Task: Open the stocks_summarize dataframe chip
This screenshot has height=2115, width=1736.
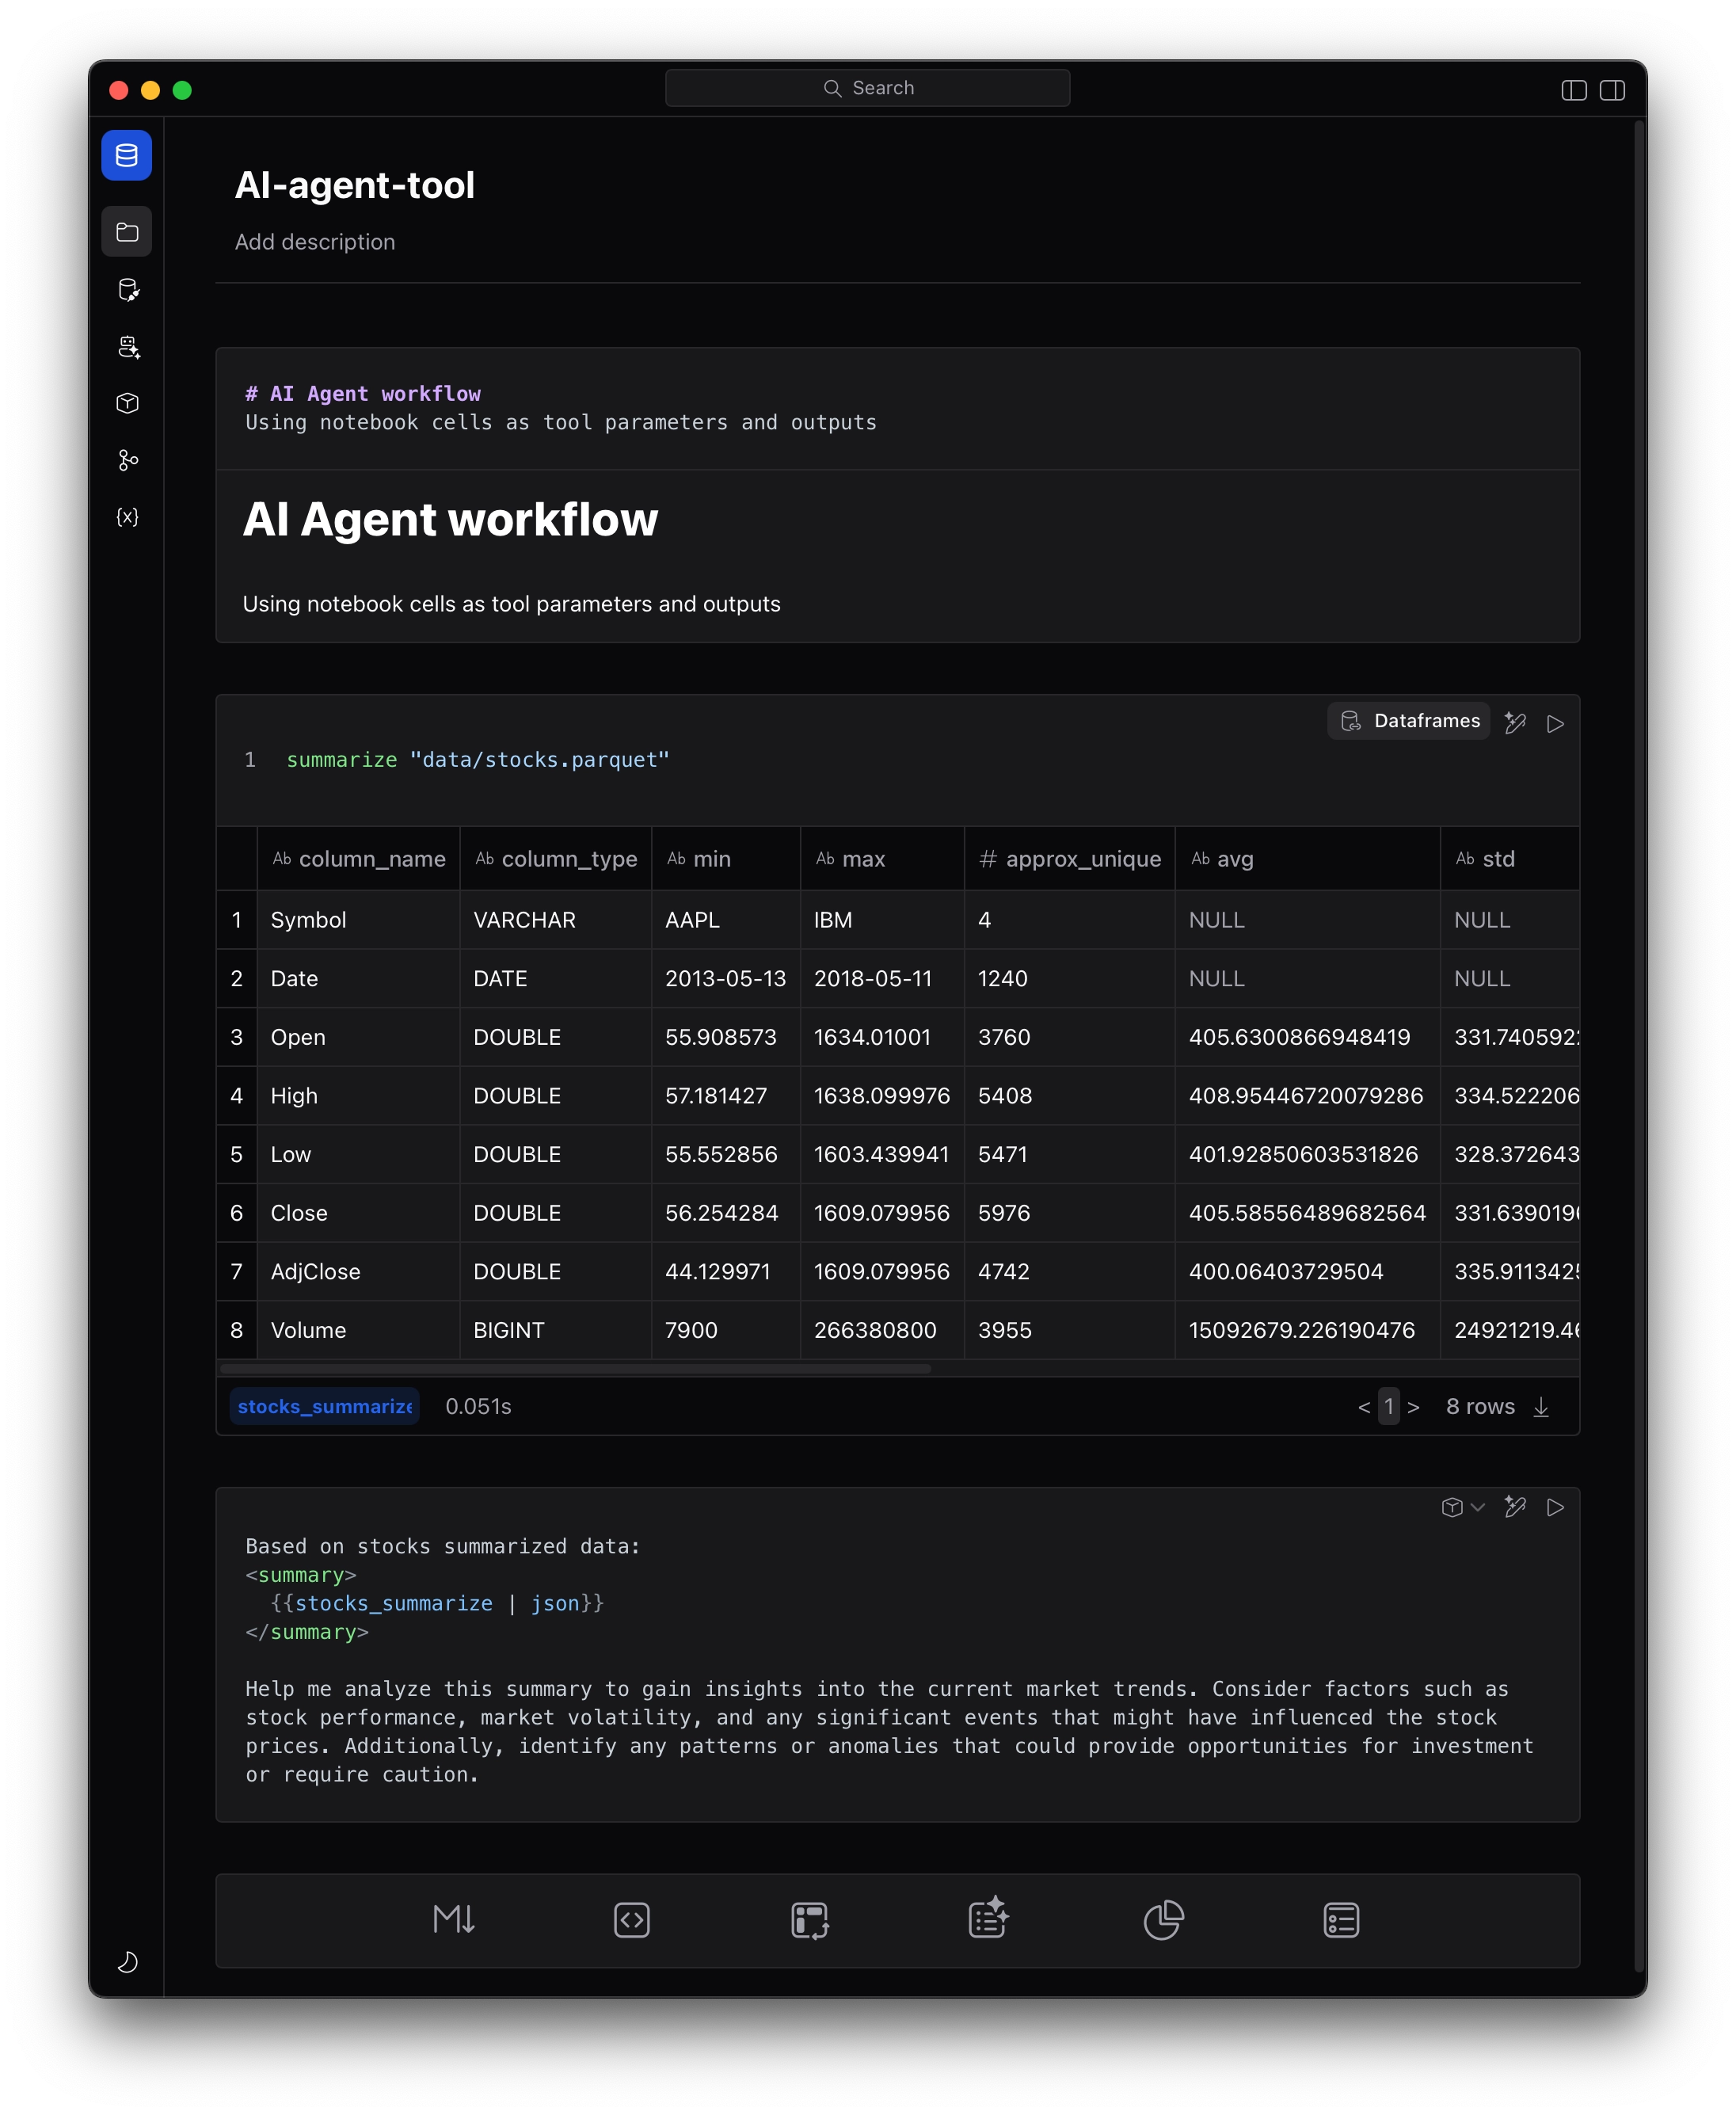Action: (x=324, y=1406)
